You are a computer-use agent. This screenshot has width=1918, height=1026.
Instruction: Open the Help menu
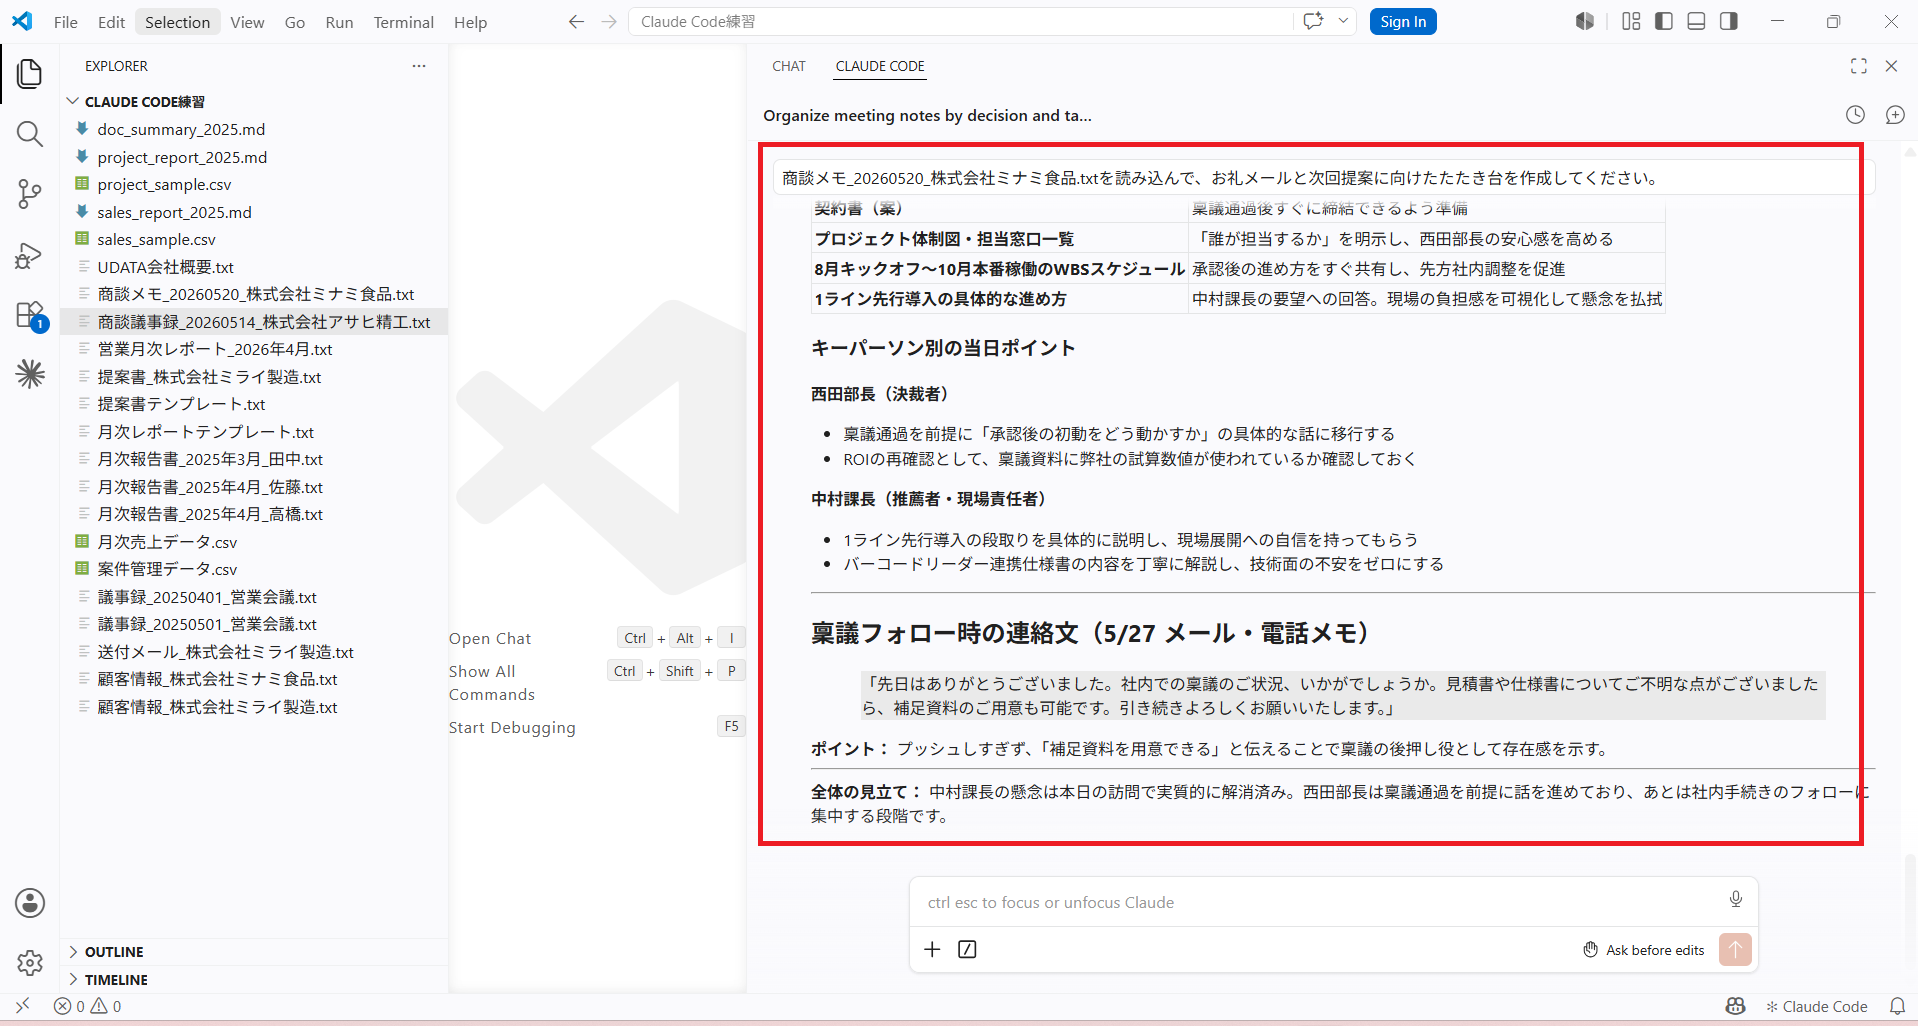pyautogui.click(x=470, y=22)
